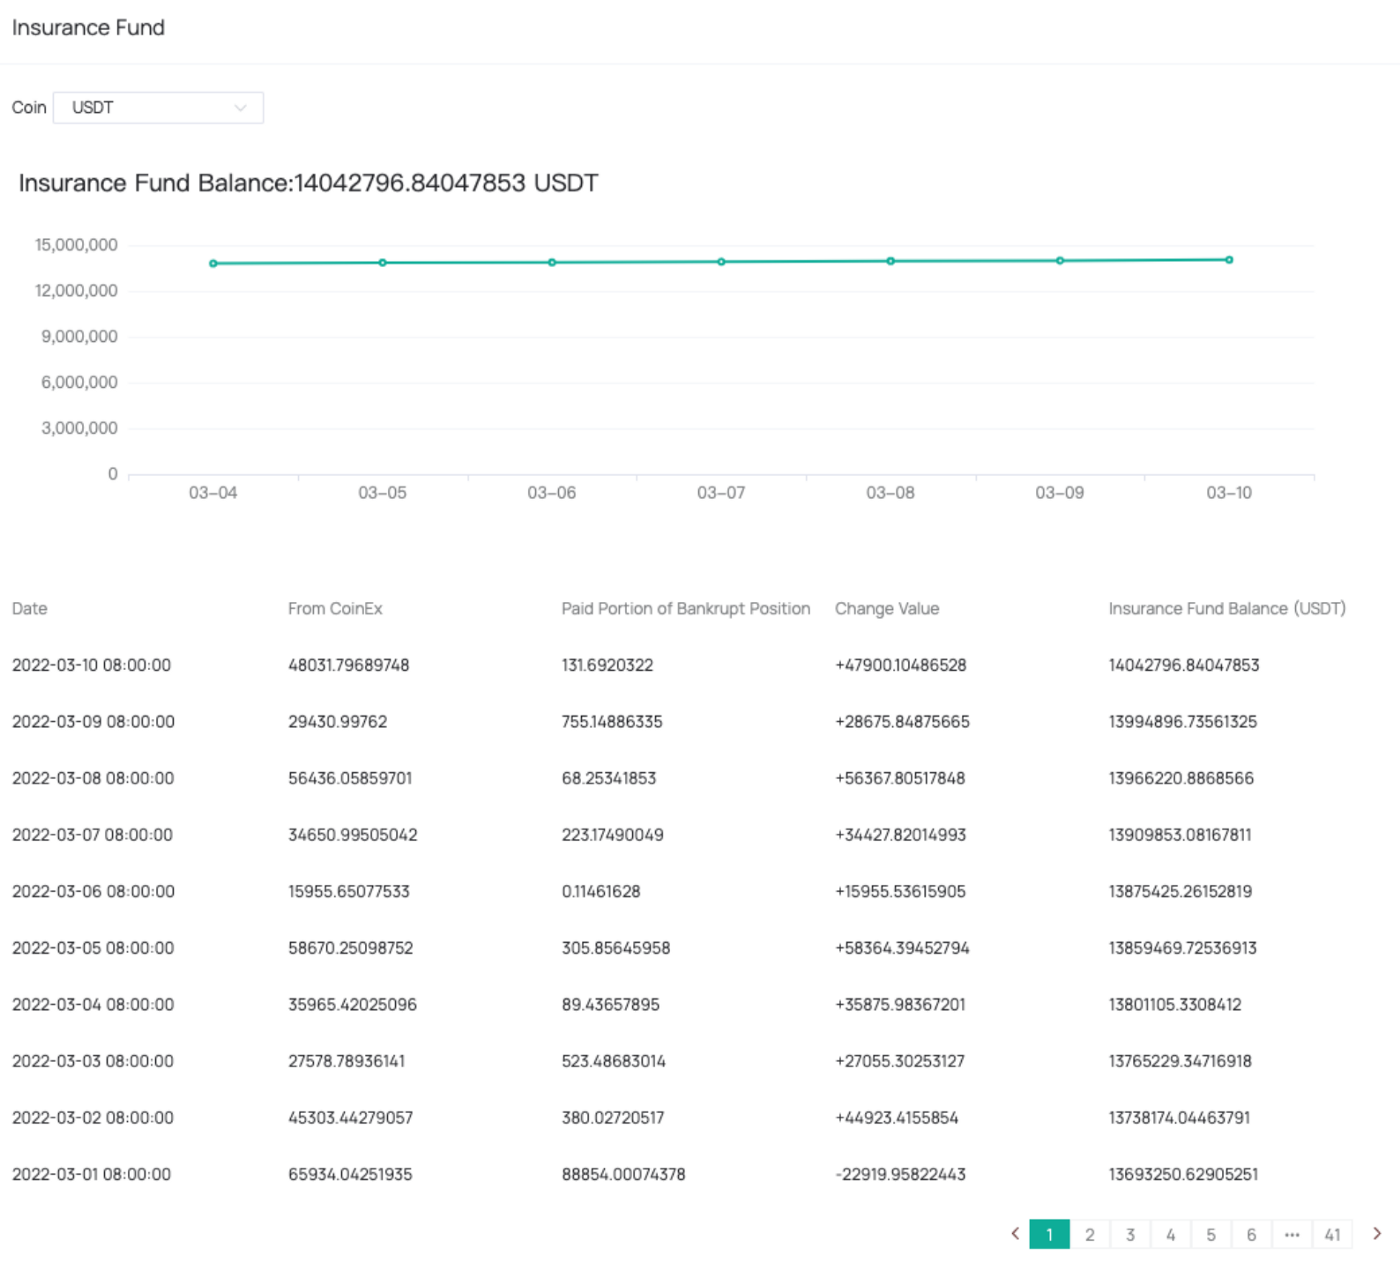Image resolution: width=1400 pixels, height=1269 pixels.
Task: Click the dropdown chevron arrow beside USDT
Action: [240, 108]
